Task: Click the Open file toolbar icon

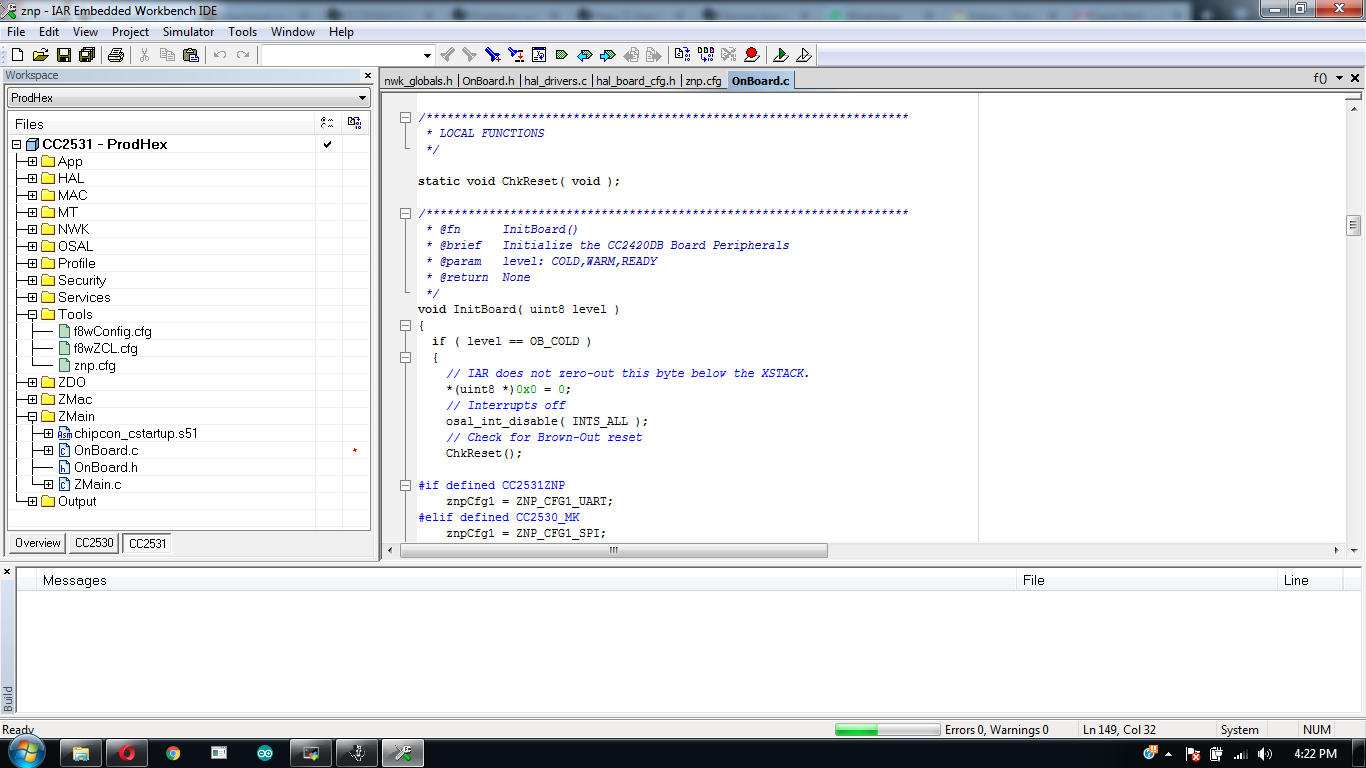Action: 40,55
